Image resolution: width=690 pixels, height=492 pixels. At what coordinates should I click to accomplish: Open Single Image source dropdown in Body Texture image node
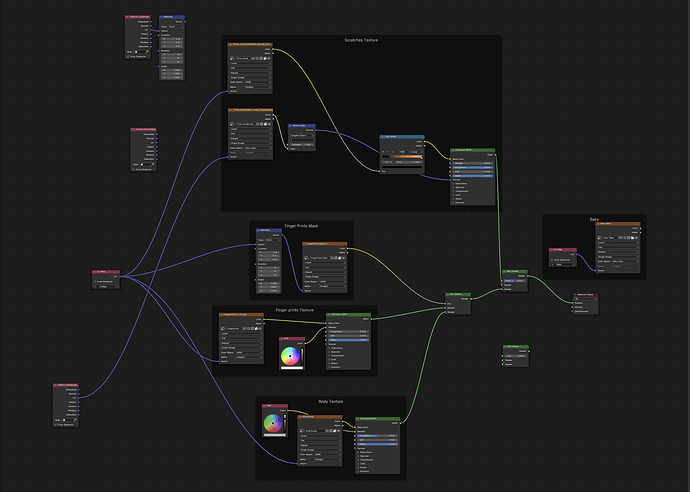[x=319, y=450]
